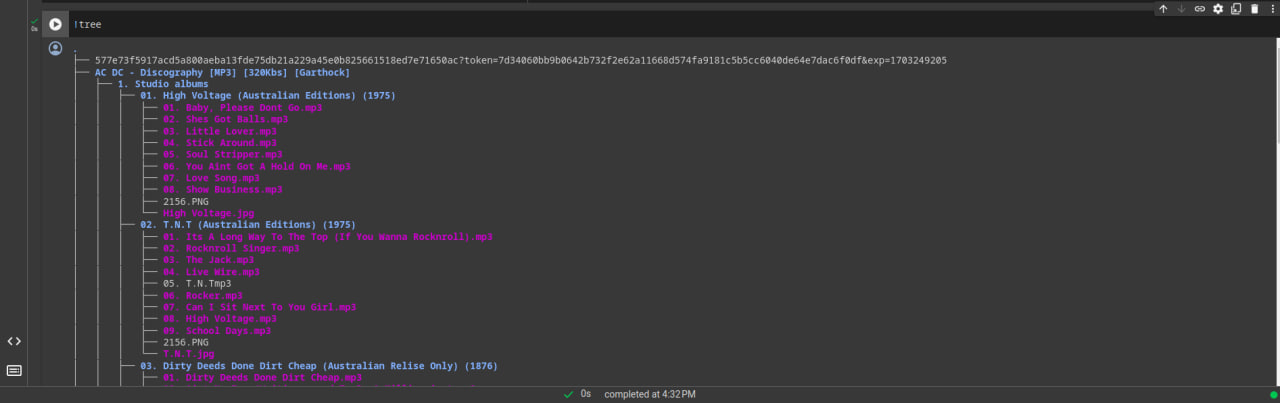Copy link to cell icon
The height and width of the screenshot is (403, 1280).
tap(1199, 9)
